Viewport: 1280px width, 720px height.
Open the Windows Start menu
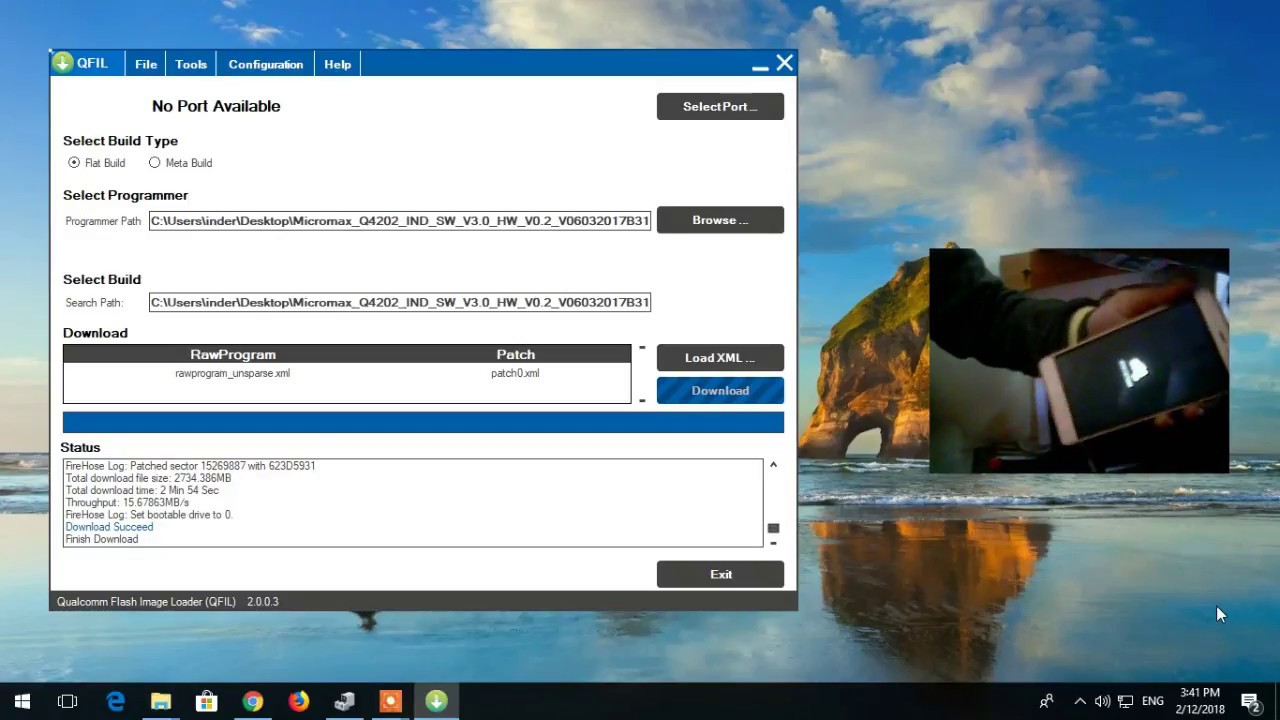click(x=22, y=701)
